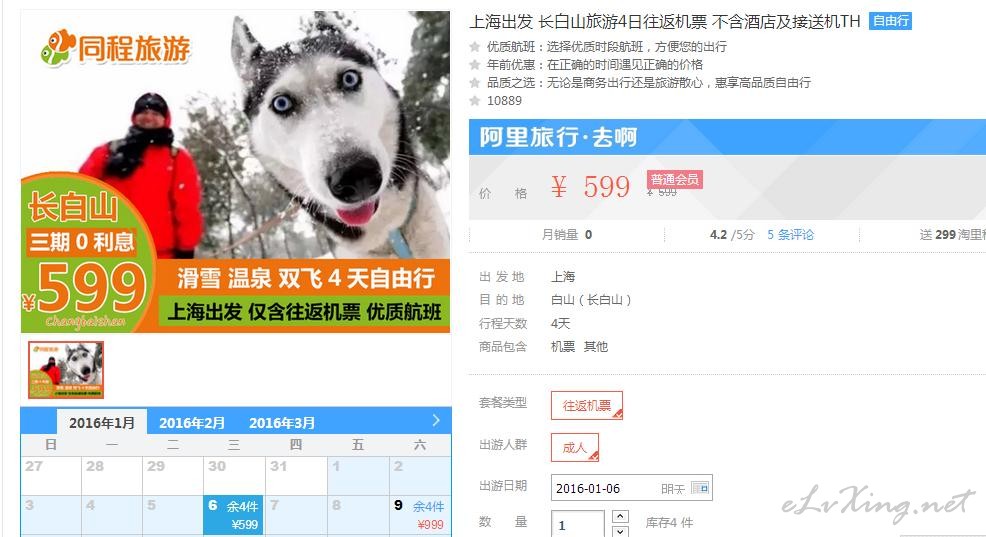This screenshot has width=986, height=537.
Task: Click the 普通会员 membership badge
Action: 674,179
